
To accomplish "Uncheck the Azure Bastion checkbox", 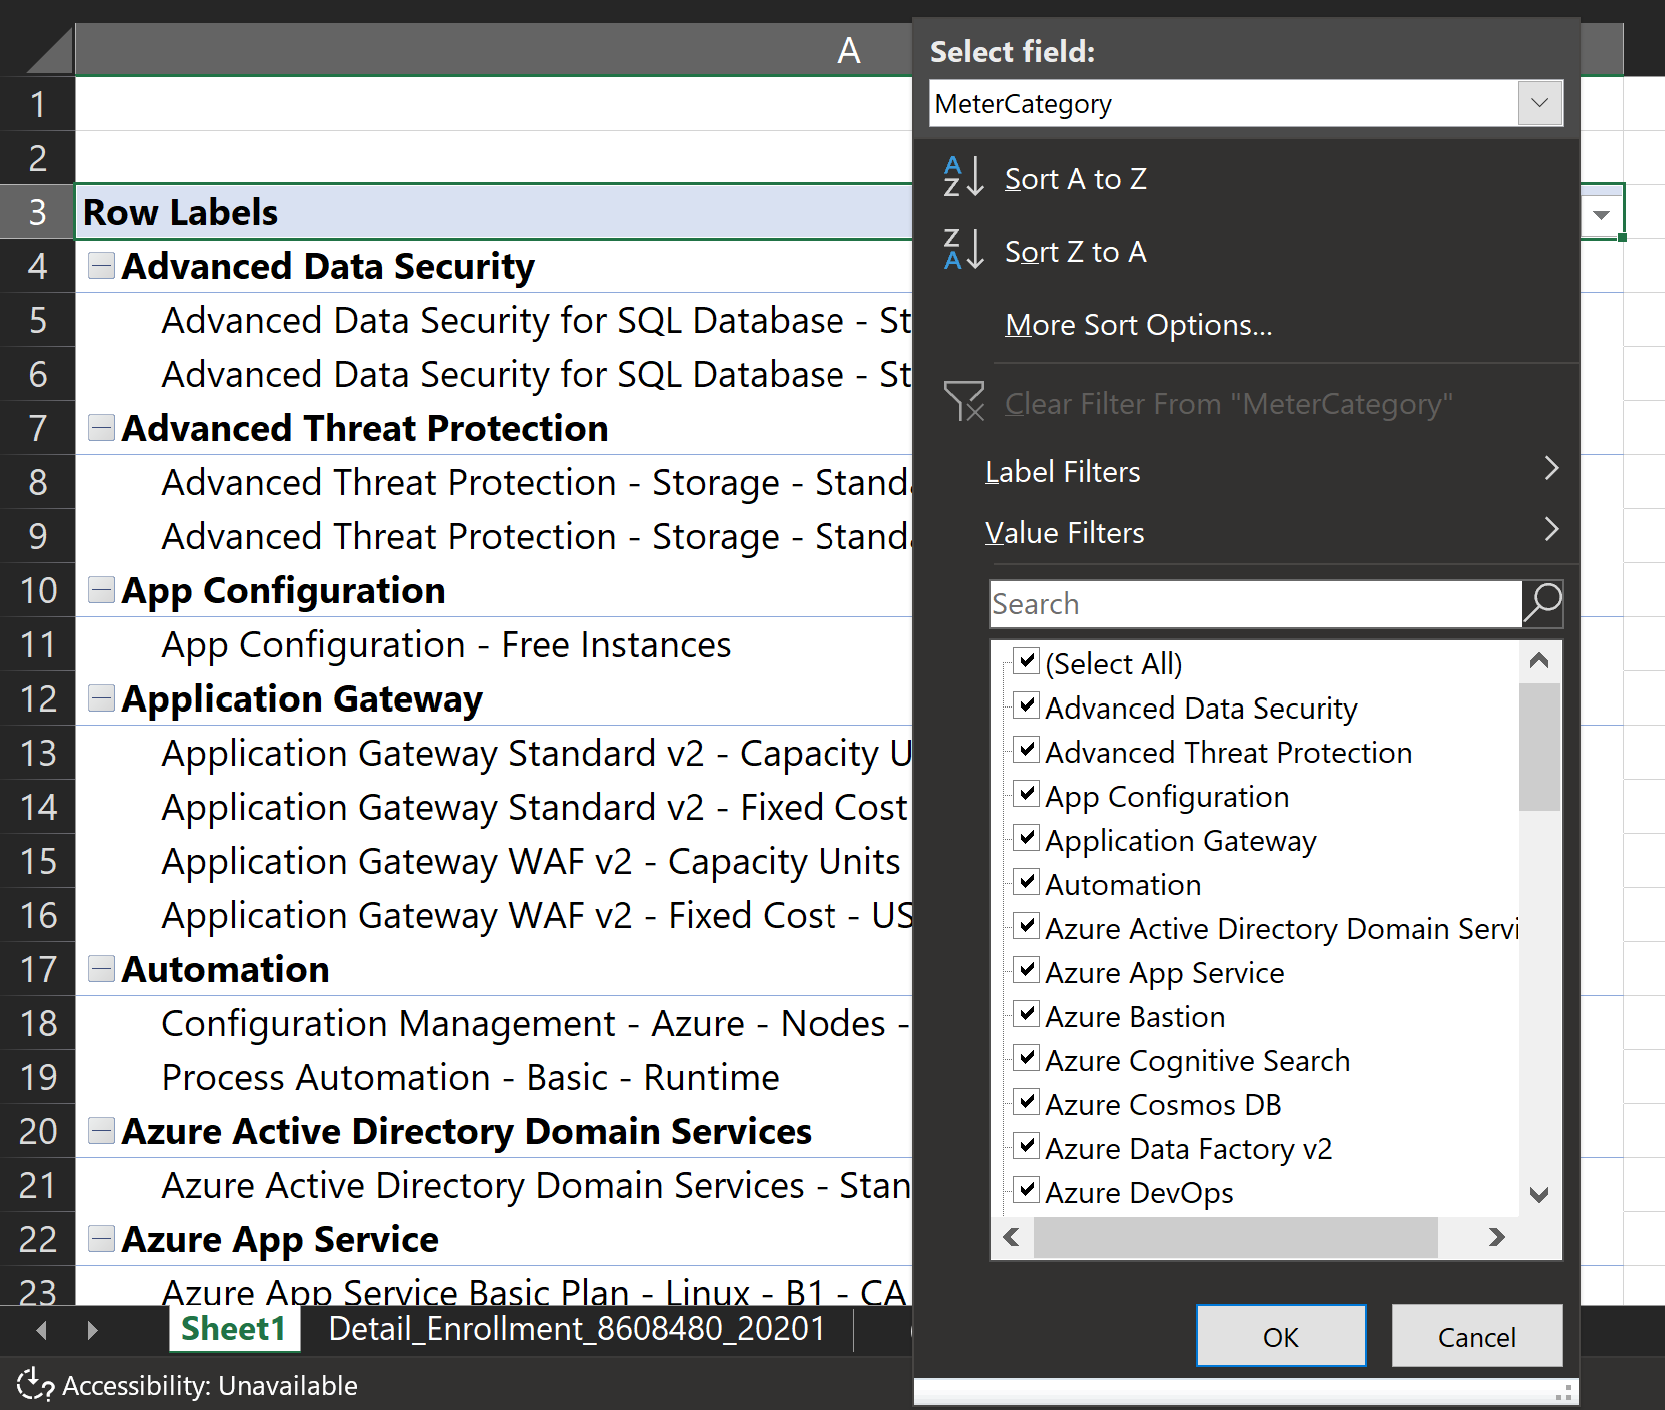I will point(1026,1014).
